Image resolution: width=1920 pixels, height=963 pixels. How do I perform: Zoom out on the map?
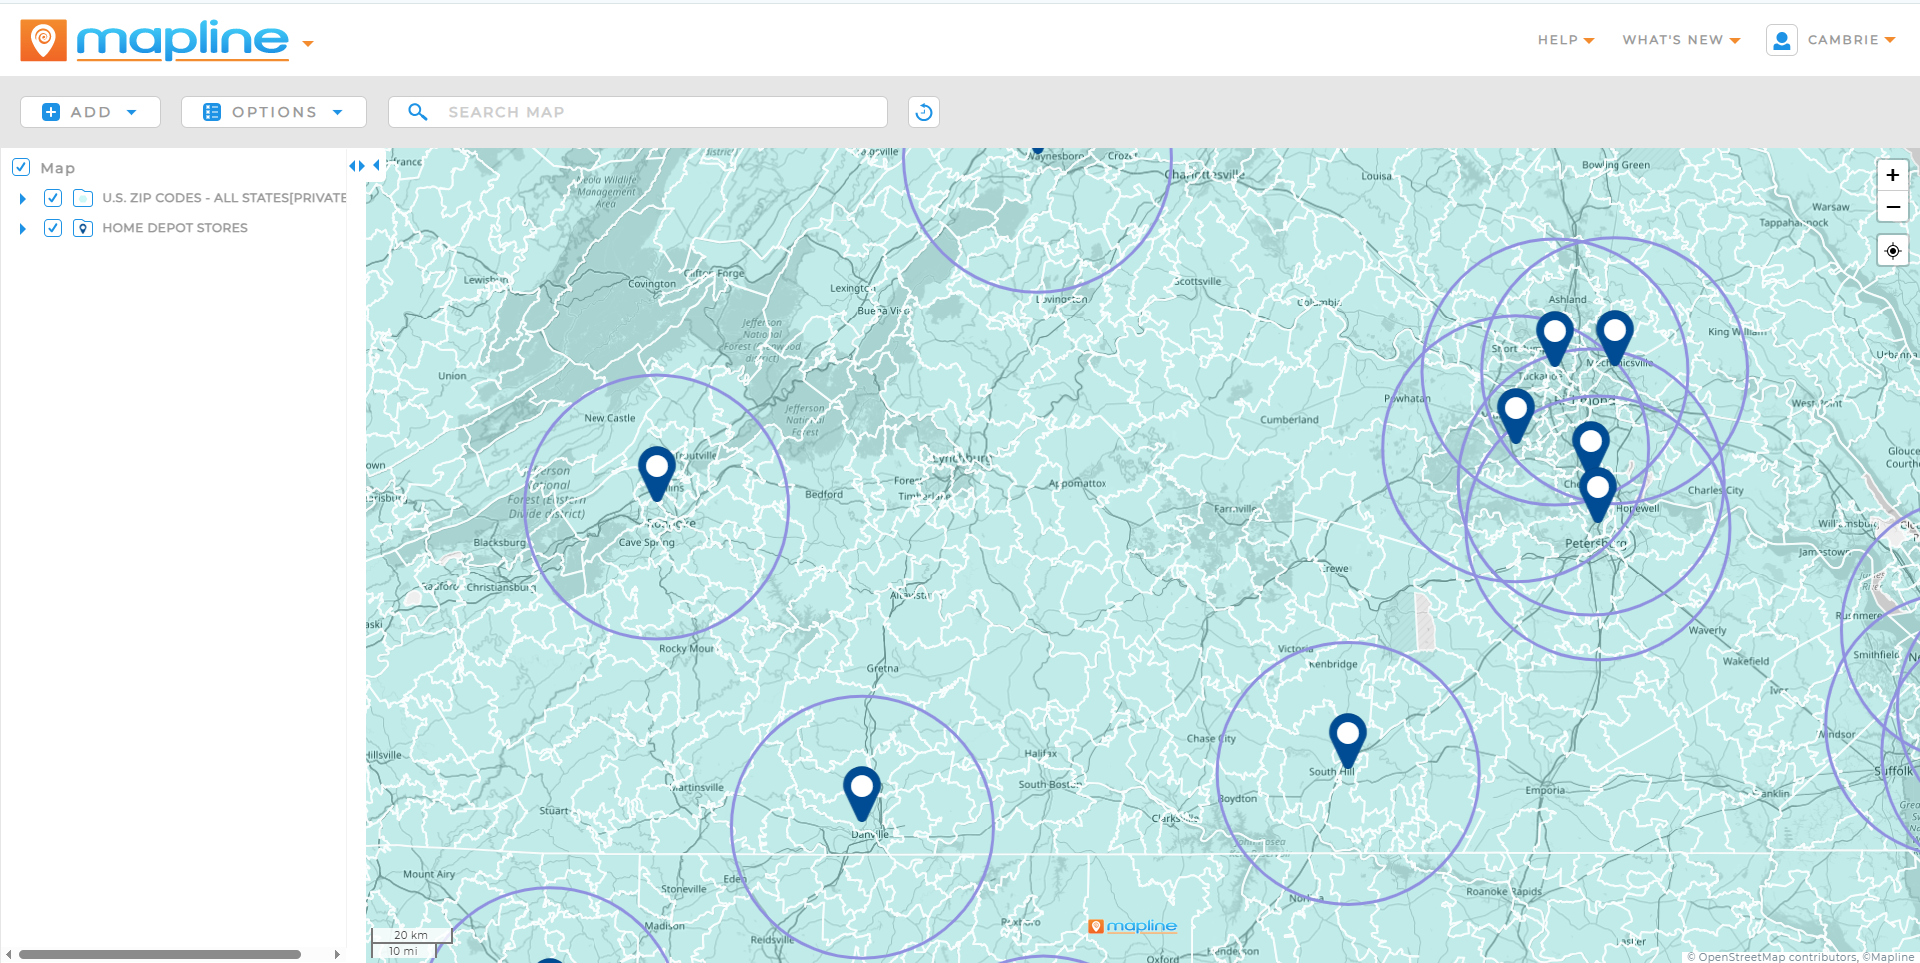pos(1892,206)
